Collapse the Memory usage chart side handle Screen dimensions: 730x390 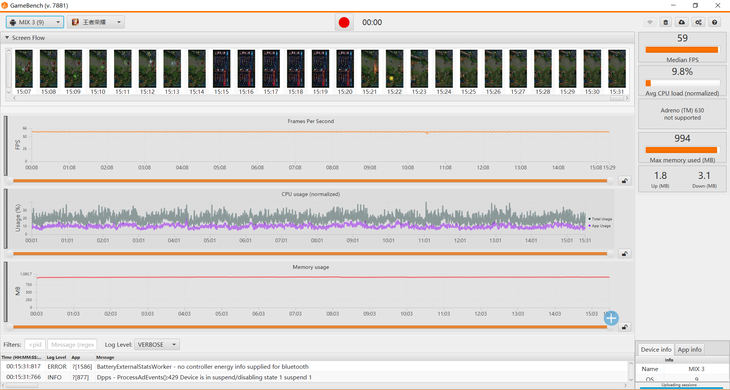(x=6, y=292)
